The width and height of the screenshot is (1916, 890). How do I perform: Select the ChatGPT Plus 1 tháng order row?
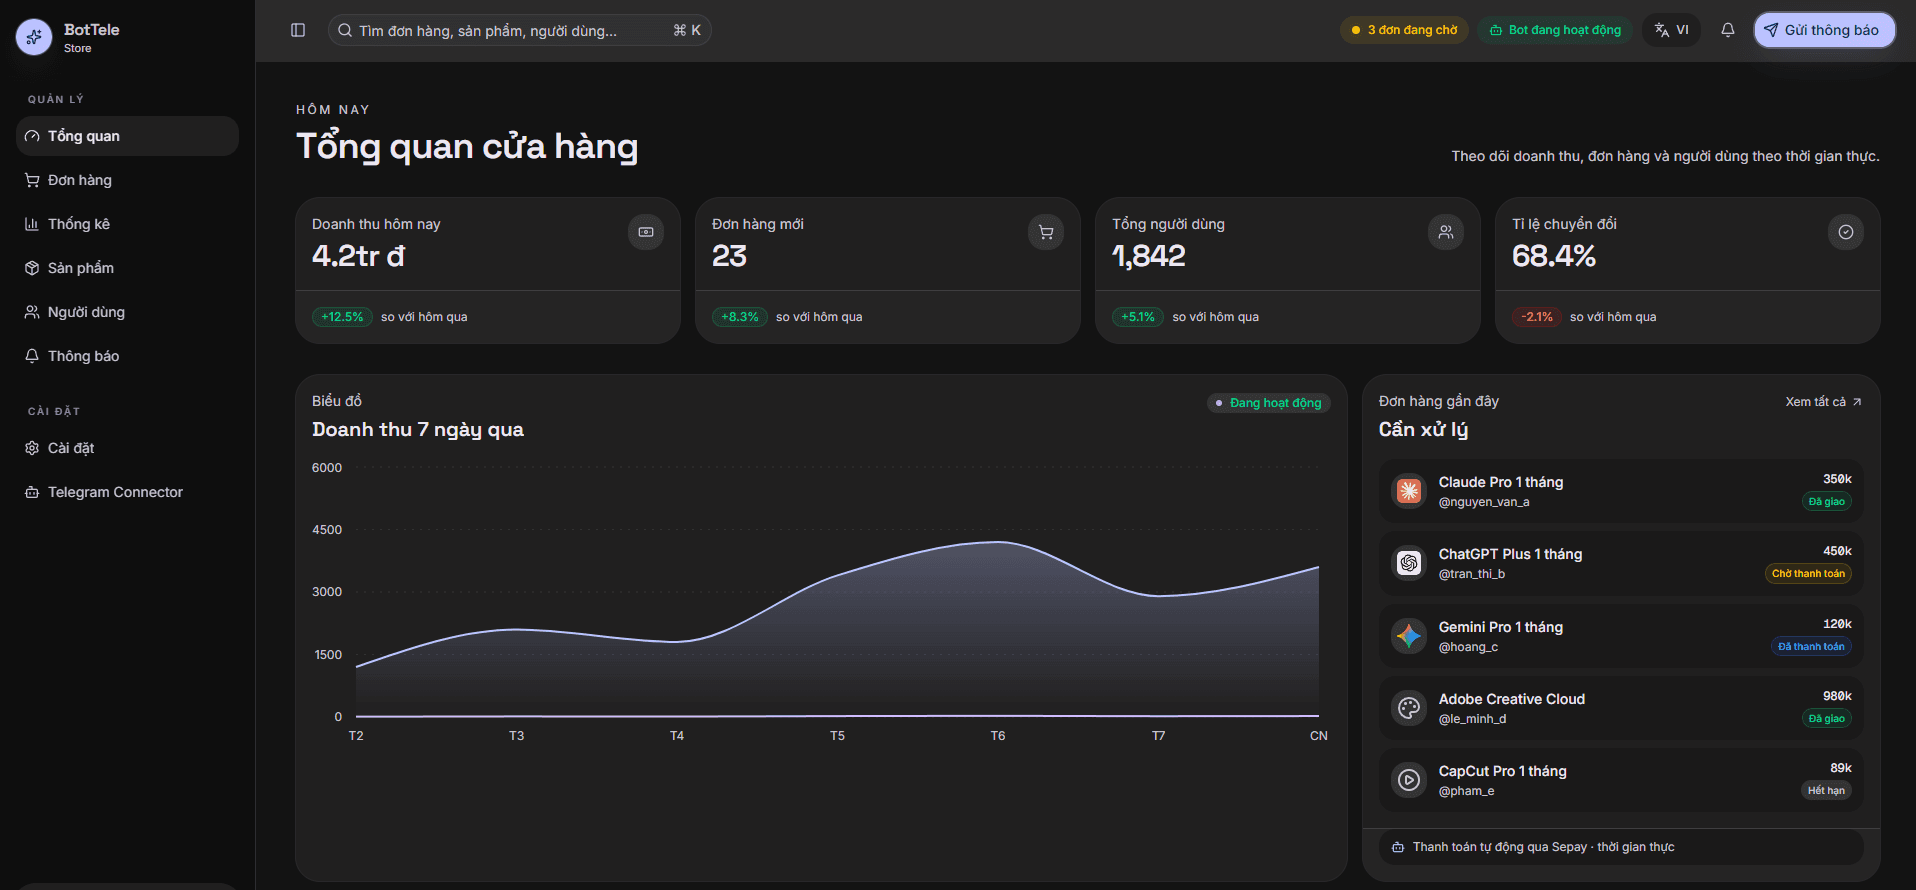click(1621, 564)
